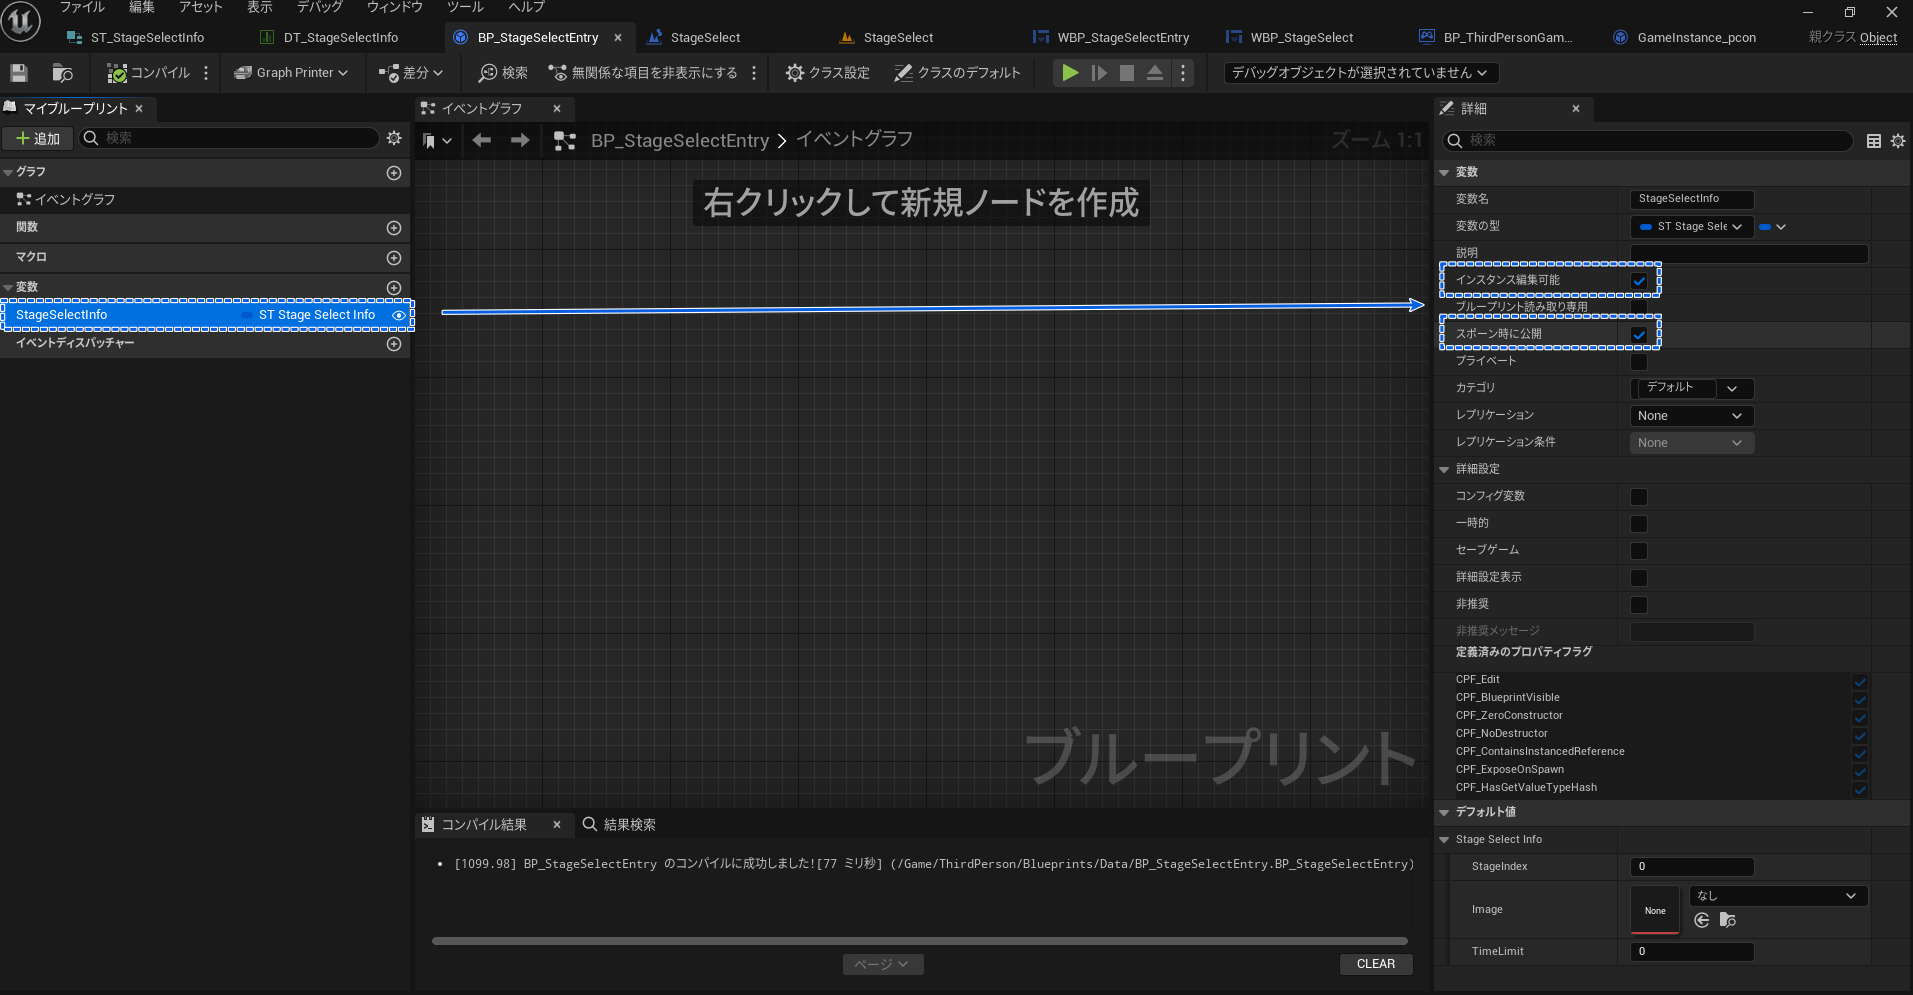Open Class Settings
This screenshot has height=995, width=1913.
pyautogui.click(x=827, y=72)
